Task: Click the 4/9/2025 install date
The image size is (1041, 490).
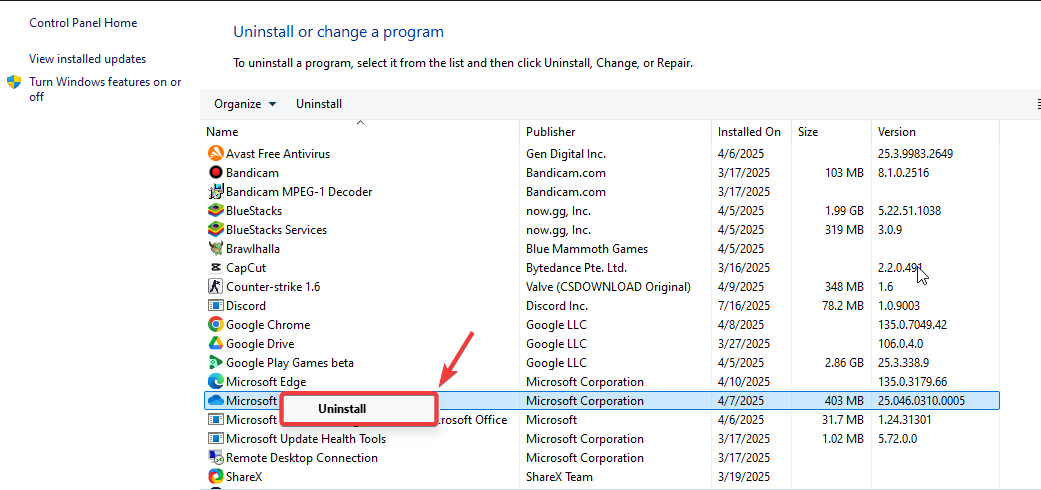Action: pos(741,287)
